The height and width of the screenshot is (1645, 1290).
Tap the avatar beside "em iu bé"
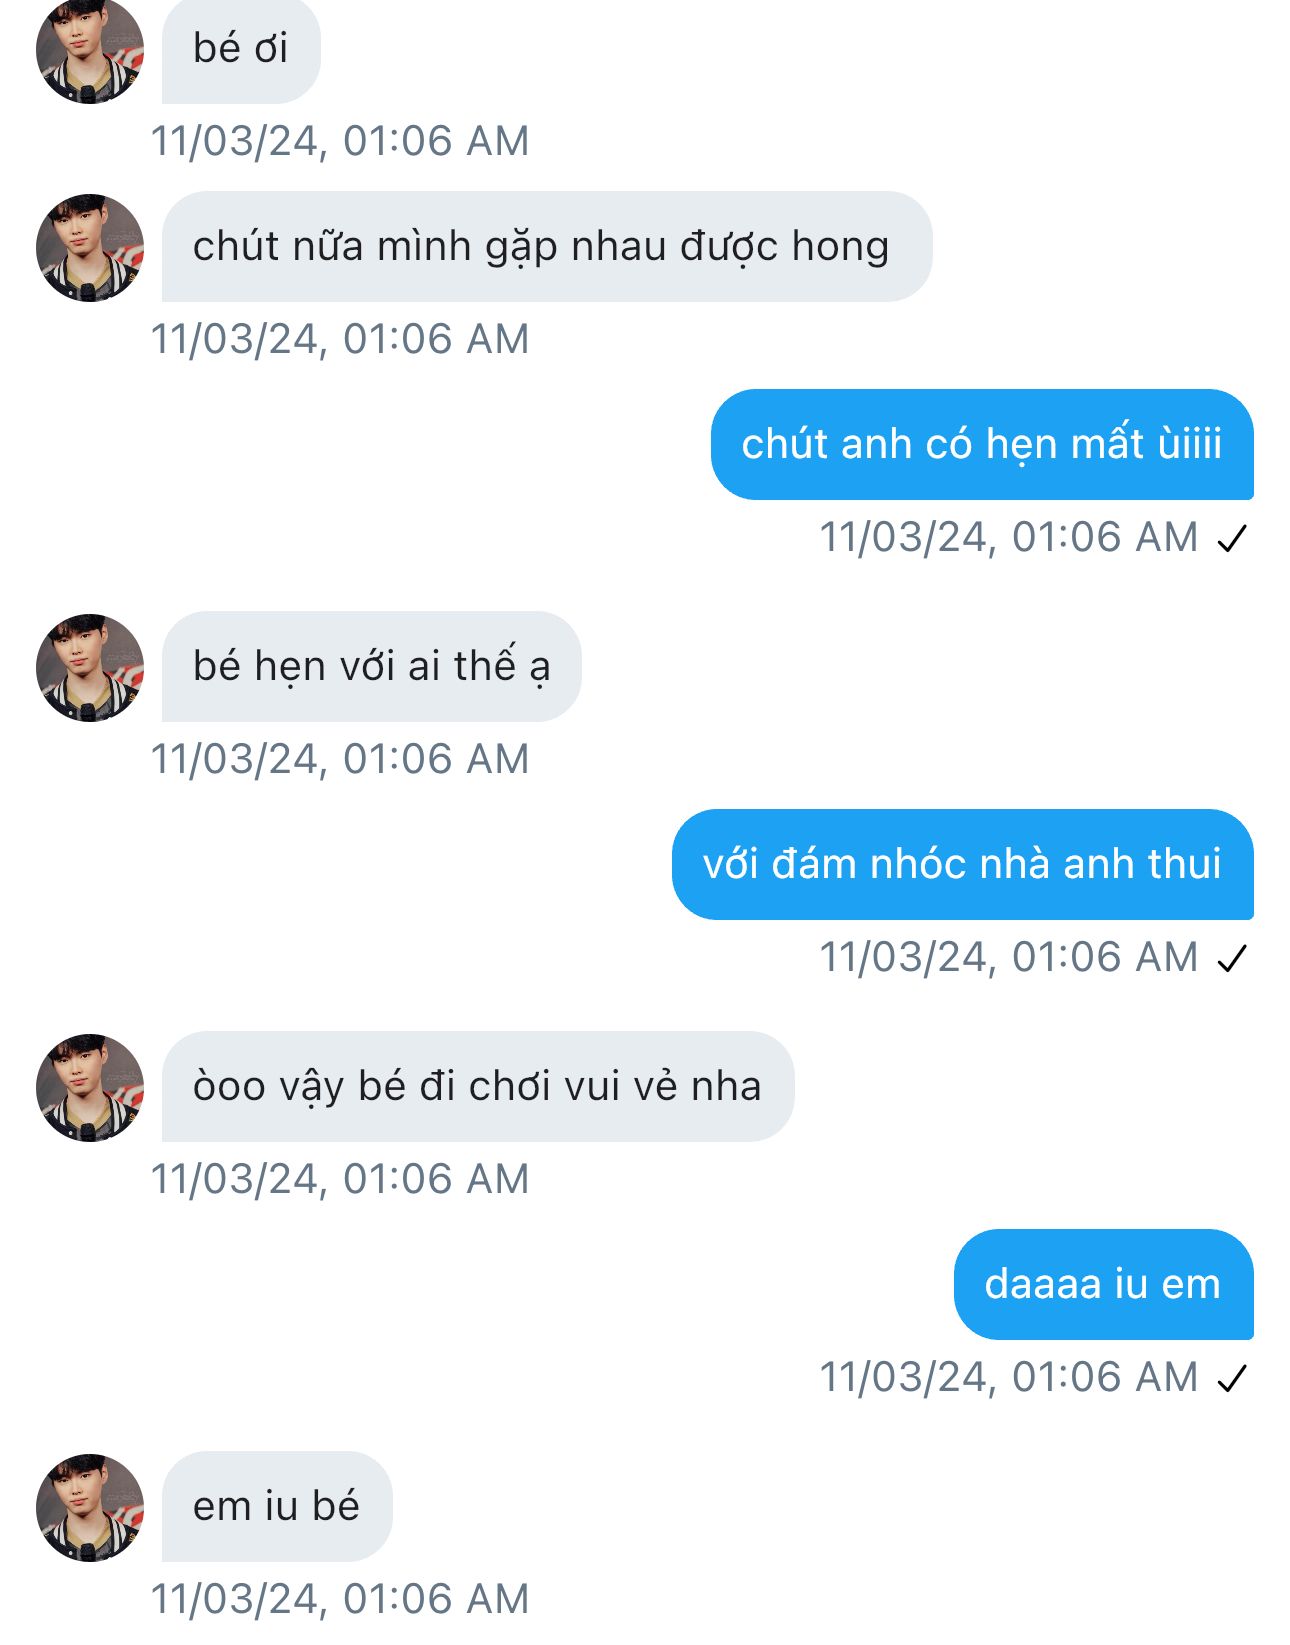coord(90,1507)
